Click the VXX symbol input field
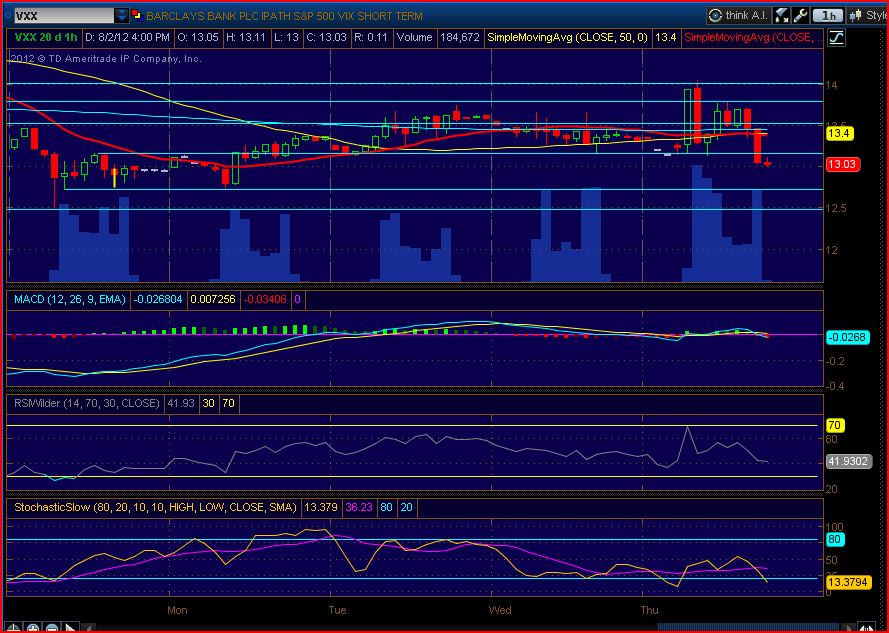The width and height of the screenshot is (889, 633). click(x=63, y=16)
